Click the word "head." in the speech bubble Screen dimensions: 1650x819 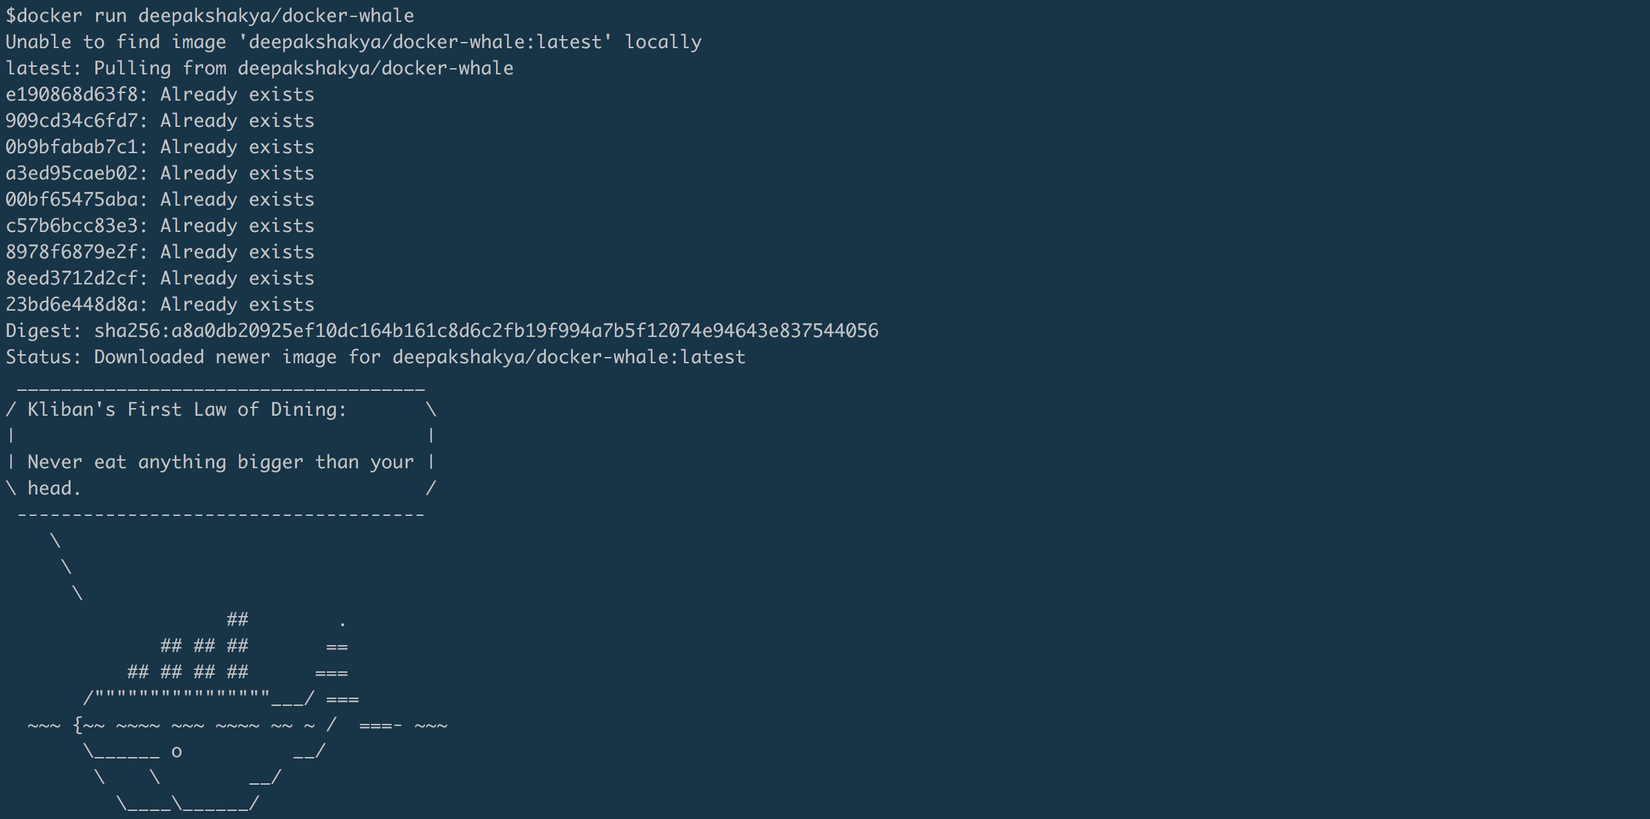pos(54,488)
